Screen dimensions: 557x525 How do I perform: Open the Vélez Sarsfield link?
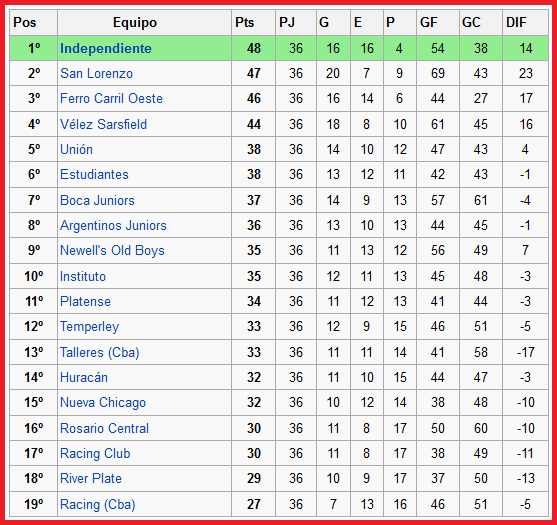(x=103, y=124)
